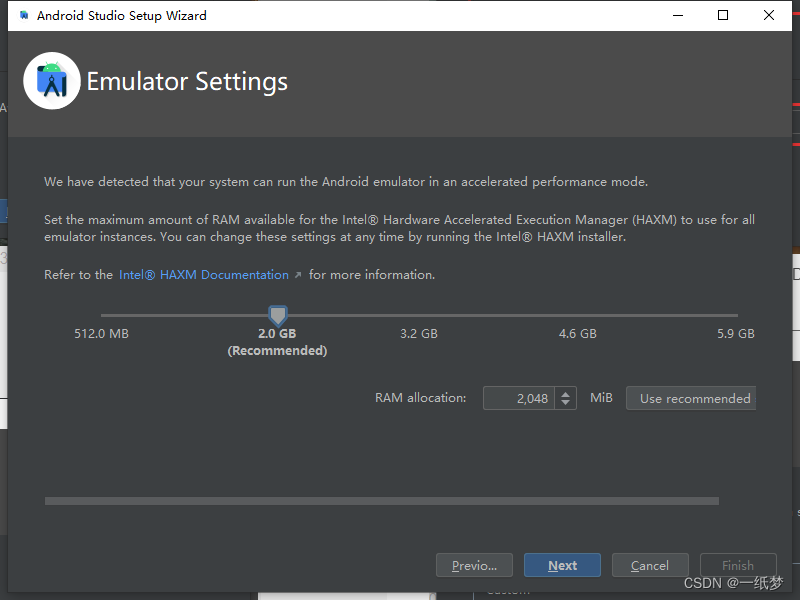Screen dimensions: 800x600
Task: Decrease RAM allocation with down arrow
Action: point(565,403)
